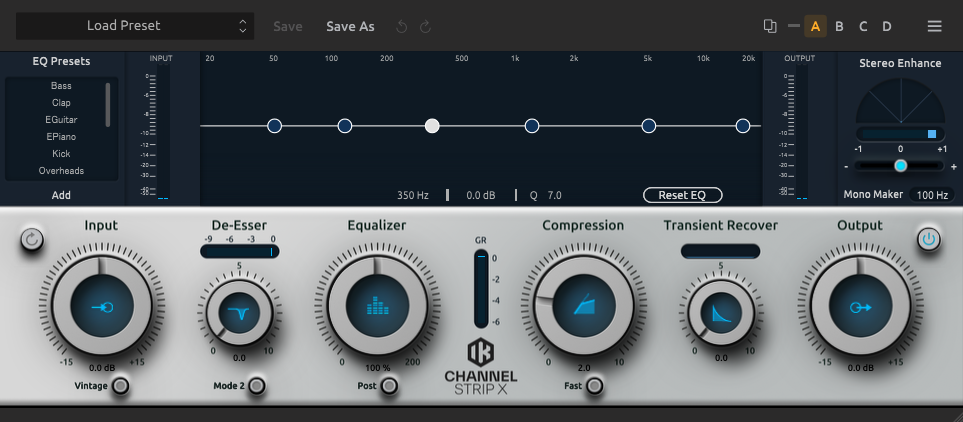Select preset slot D
963x422 pixels.
click(887, 26)
